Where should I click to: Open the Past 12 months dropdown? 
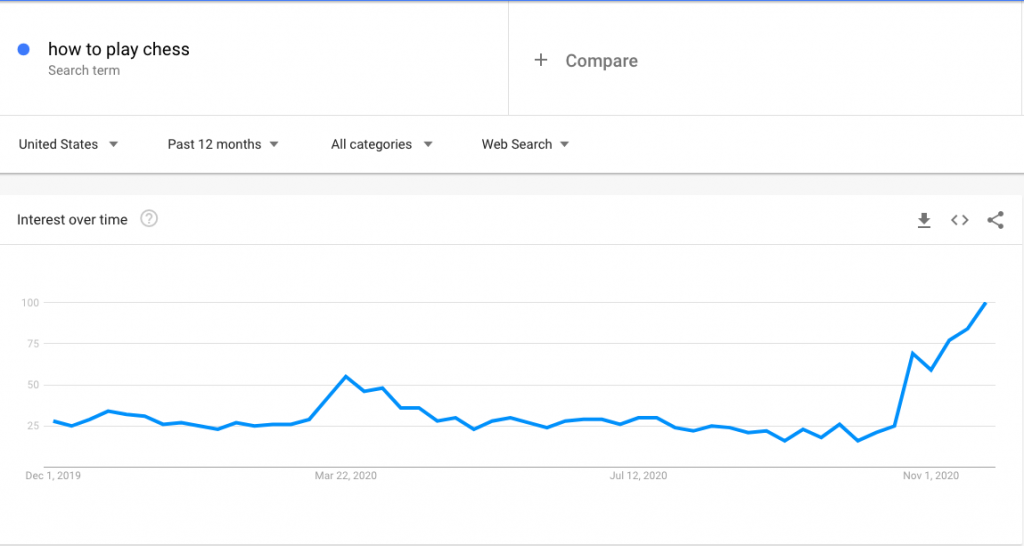click(223, 144)
